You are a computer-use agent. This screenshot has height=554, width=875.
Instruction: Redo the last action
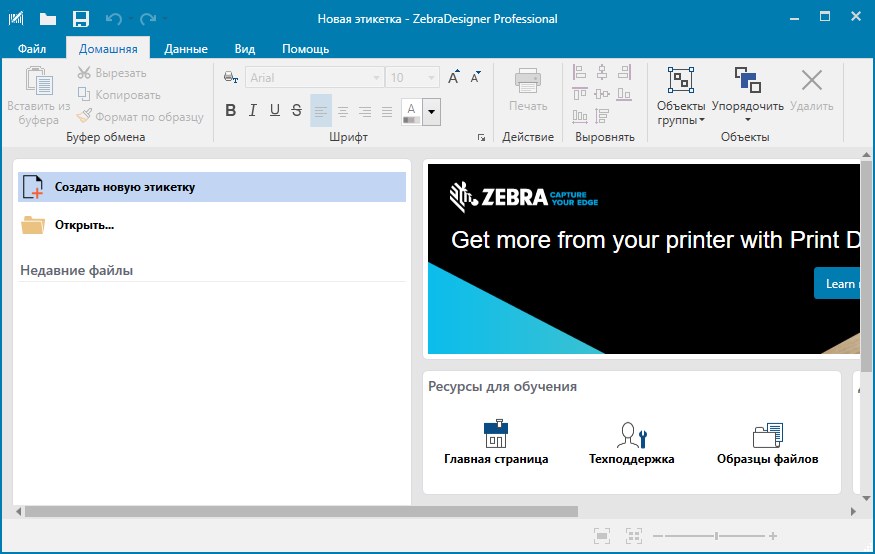(x=147, y=19)
